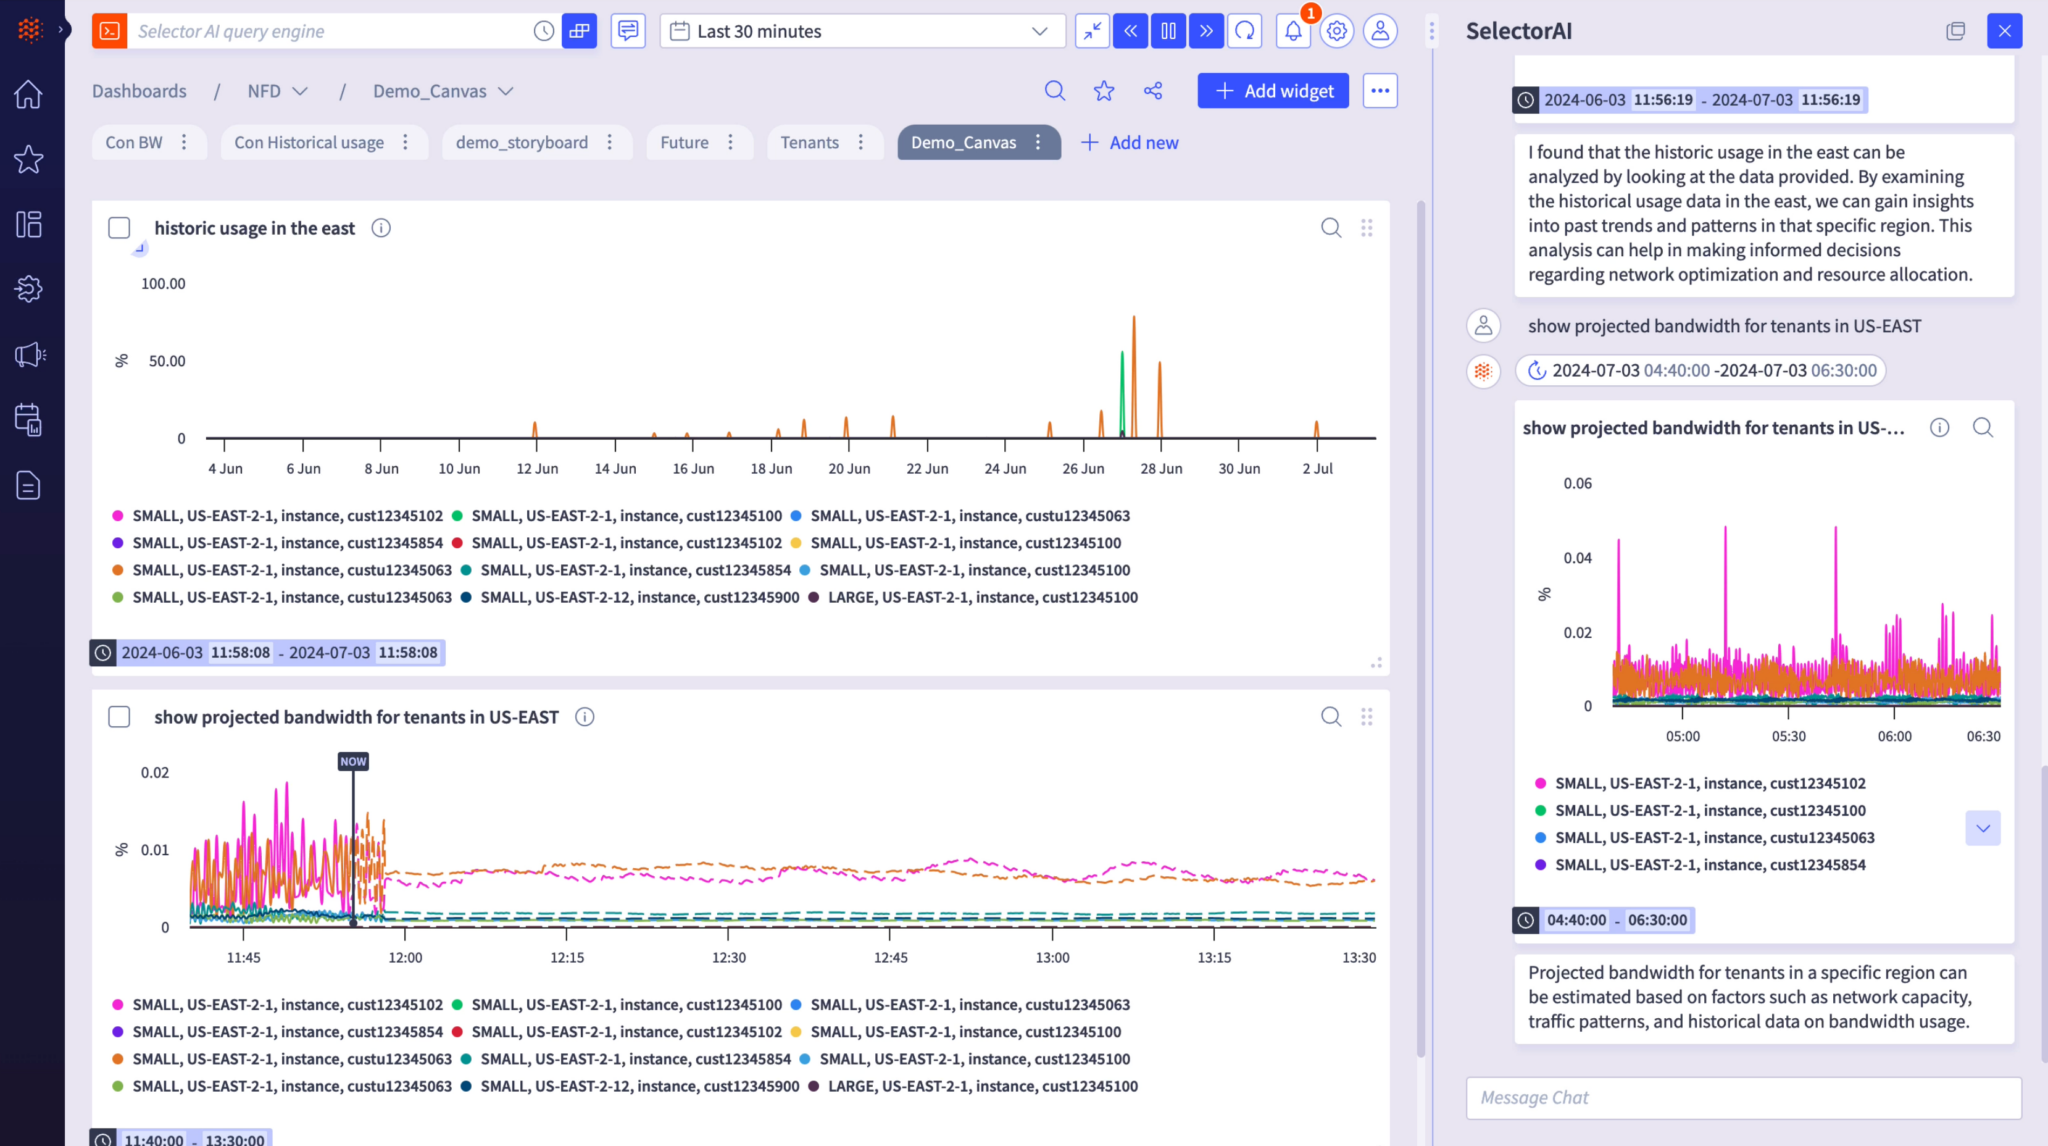Check the historic usage in the east checkbox
2048x1146 pixels.
click(x=119, y=228)
